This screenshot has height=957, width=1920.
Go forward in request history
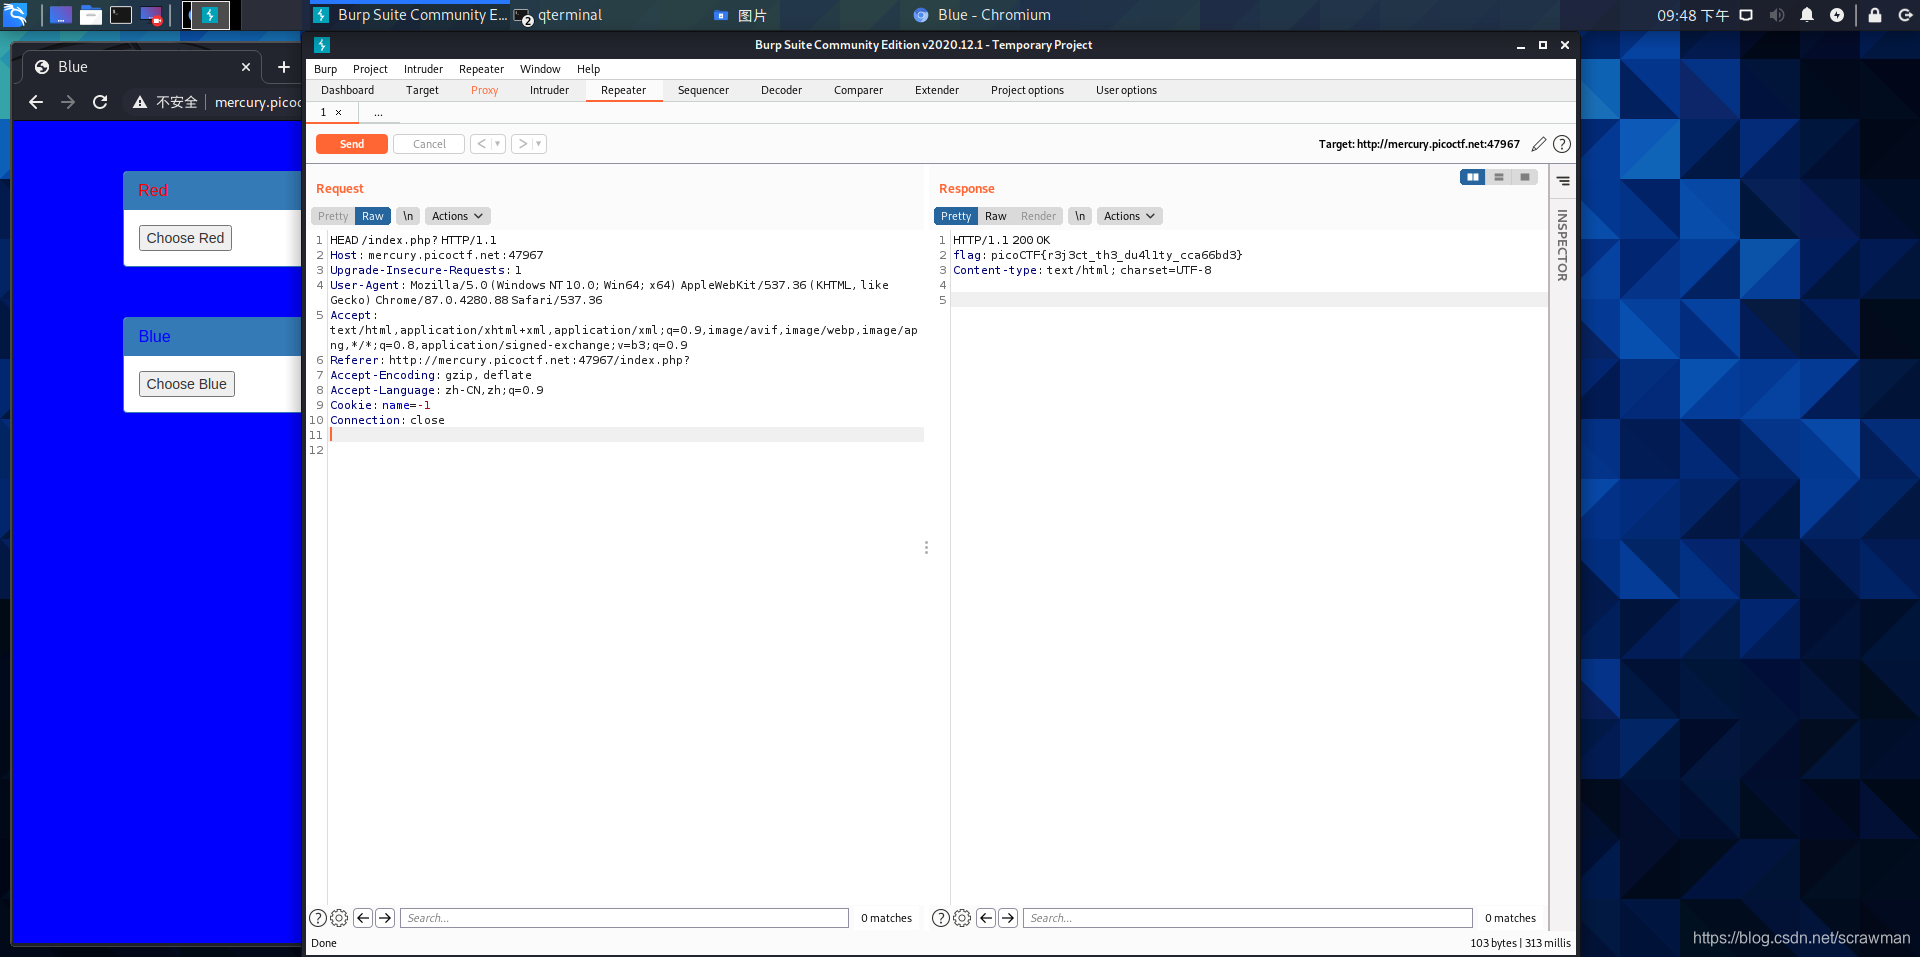click(522, 144)
